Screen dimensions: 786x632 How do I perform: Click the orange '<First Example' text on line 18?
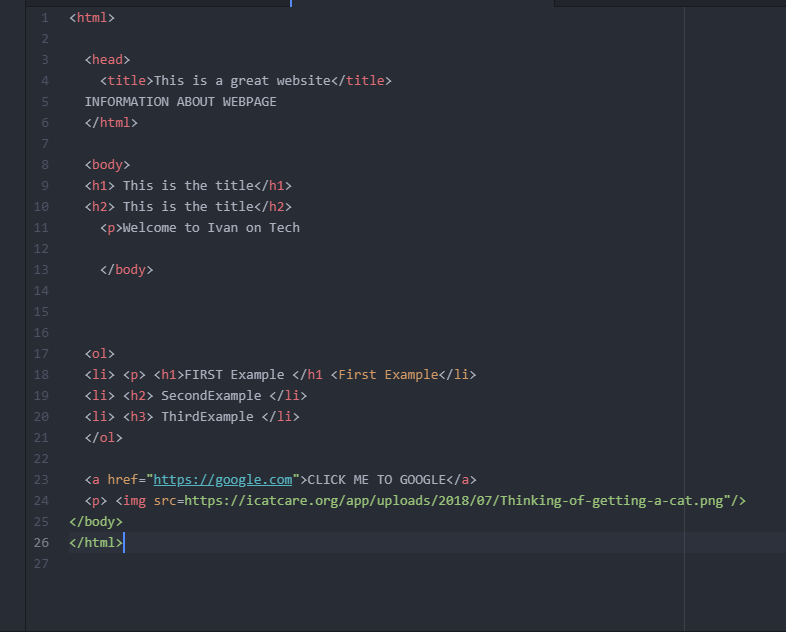(x=384, y=375)
